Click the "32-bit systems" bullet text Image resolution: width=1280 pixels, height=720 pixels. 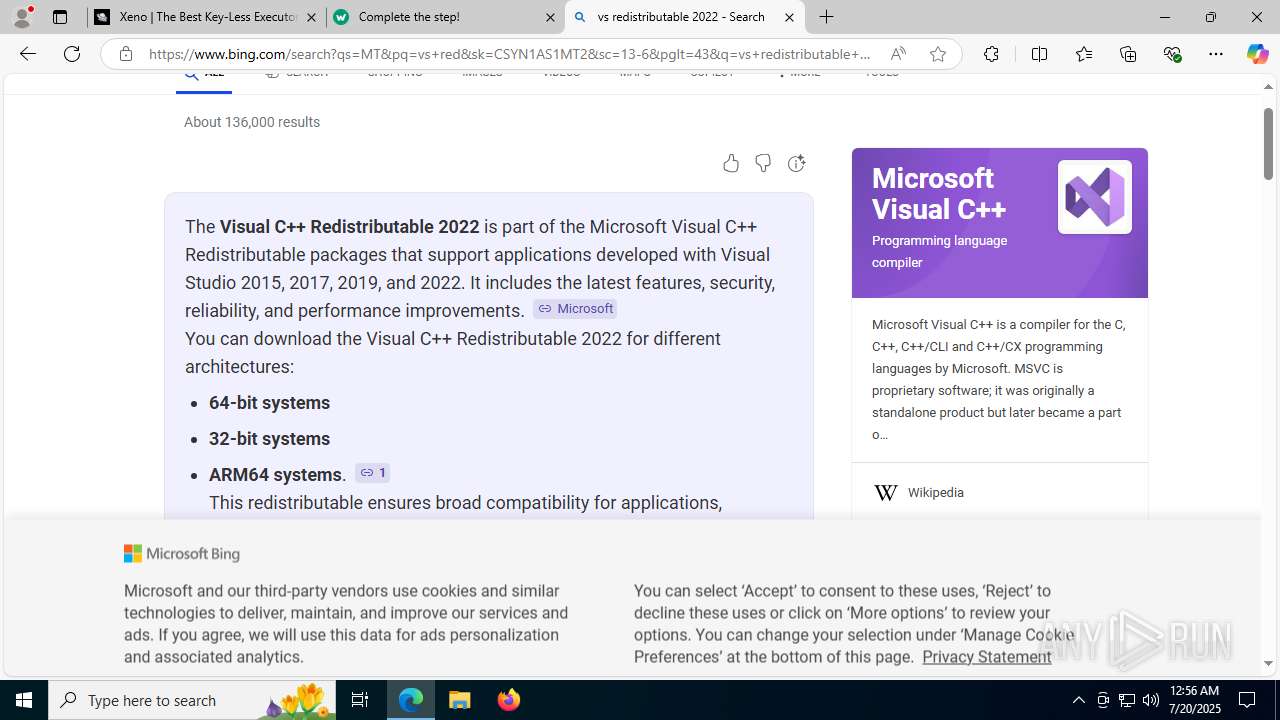269,439
